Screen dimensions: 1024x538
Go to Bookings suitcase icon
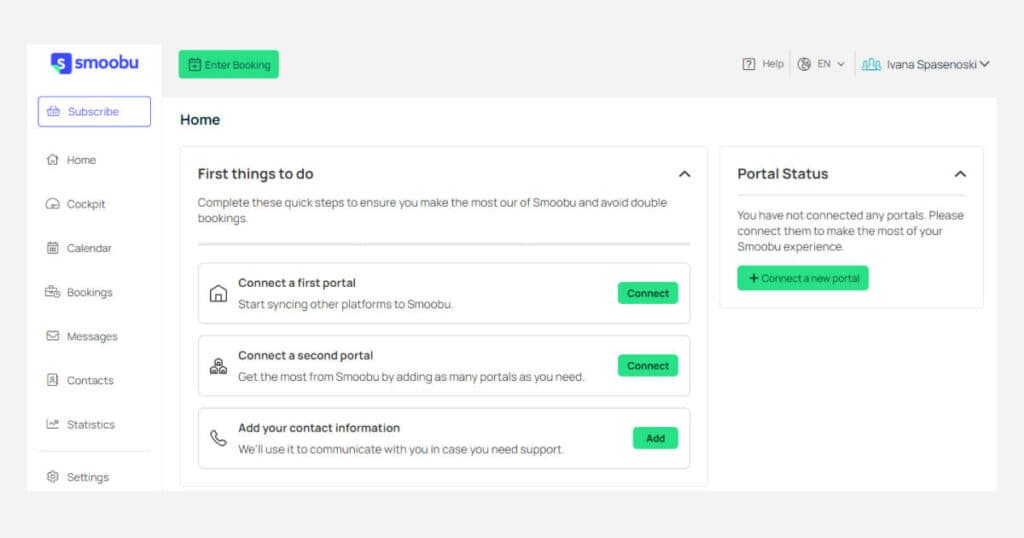(x=52, y=292)
